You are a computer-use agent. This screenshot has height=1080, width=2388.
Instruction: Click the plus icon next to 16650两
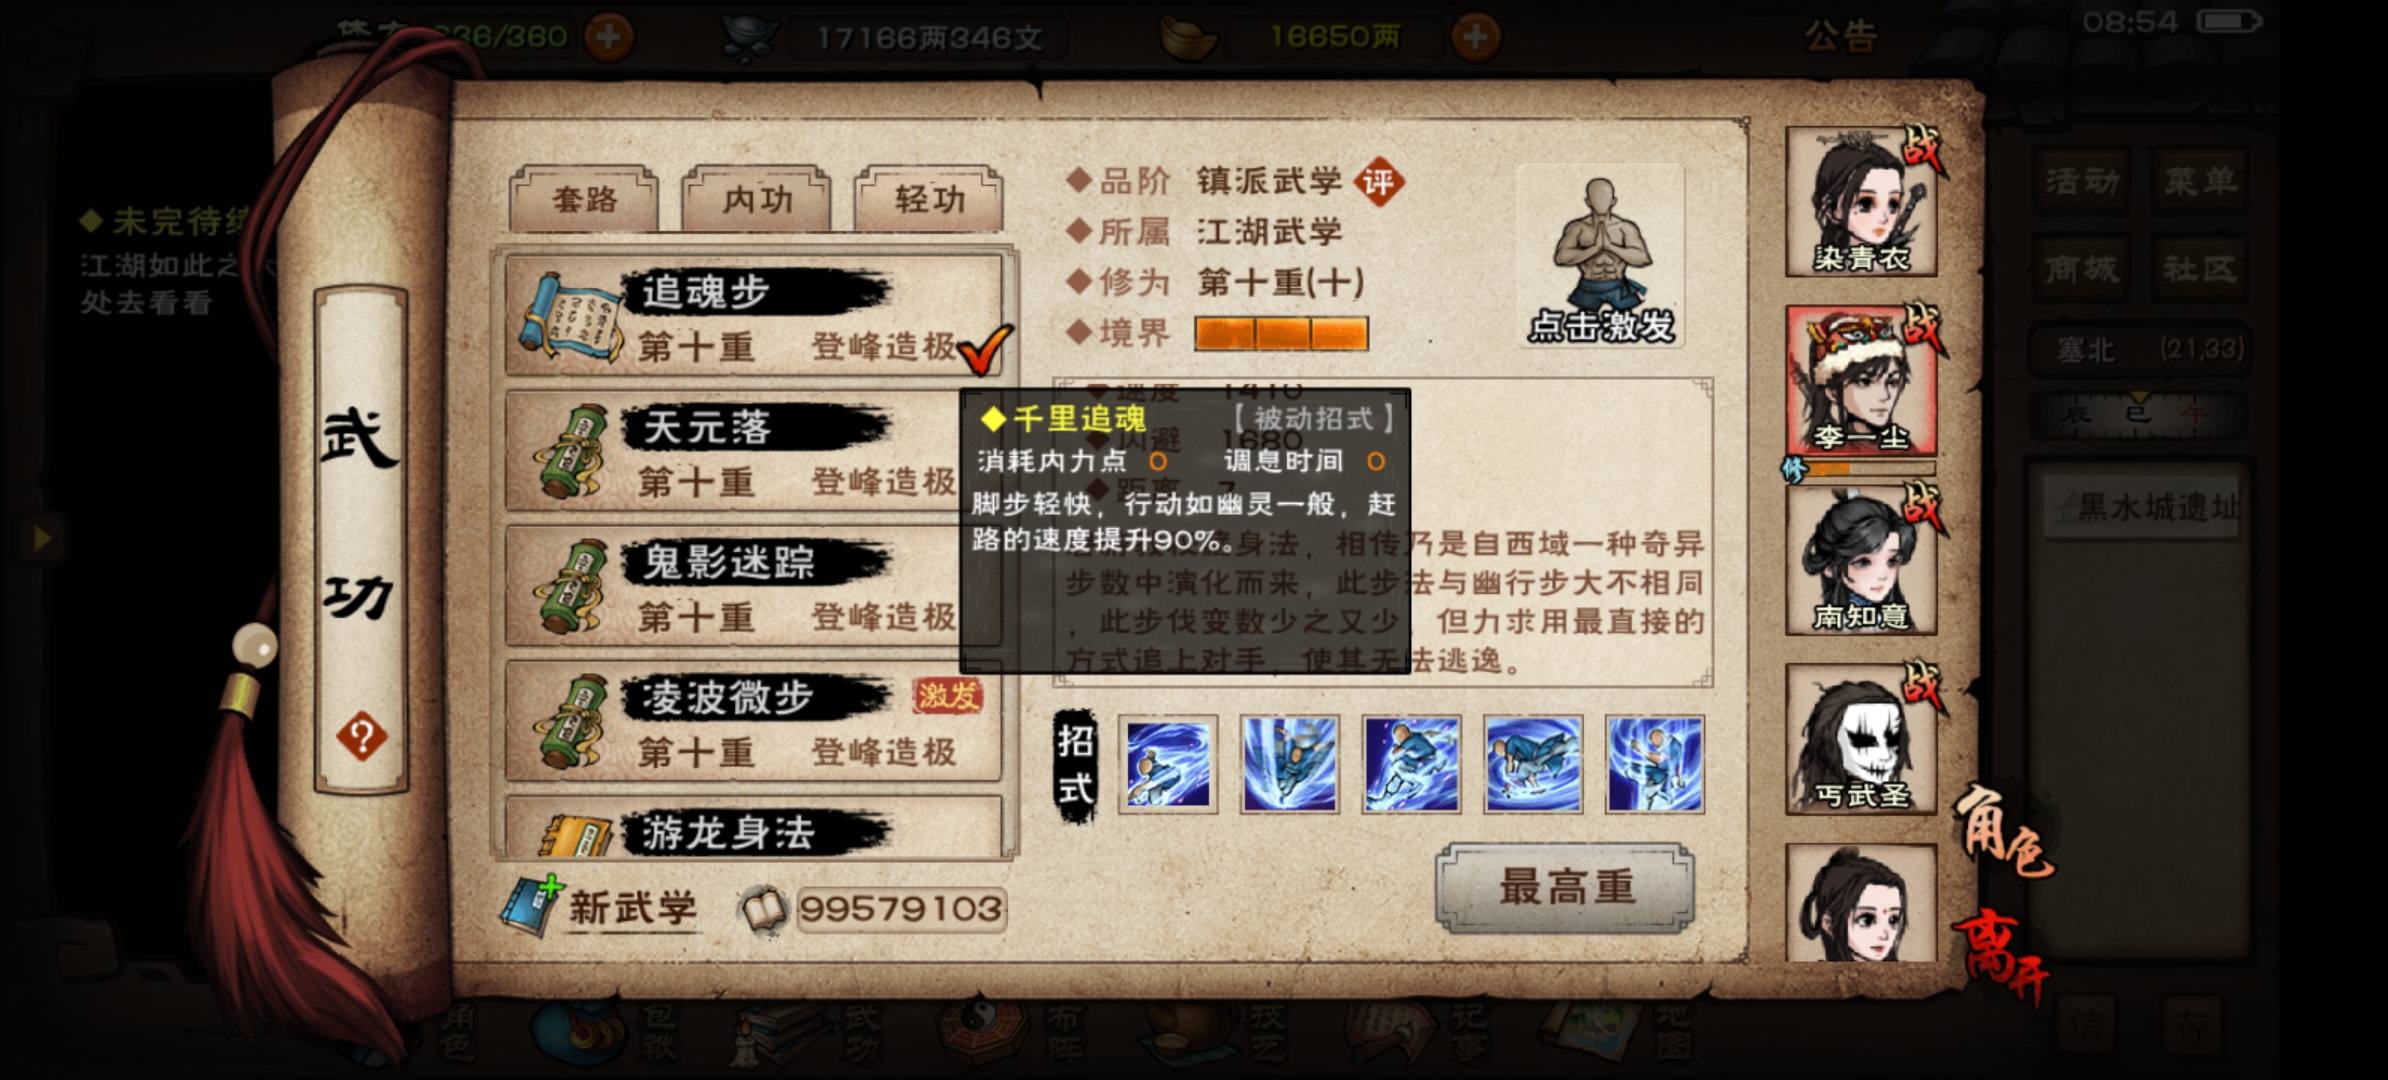point(1475,37)
